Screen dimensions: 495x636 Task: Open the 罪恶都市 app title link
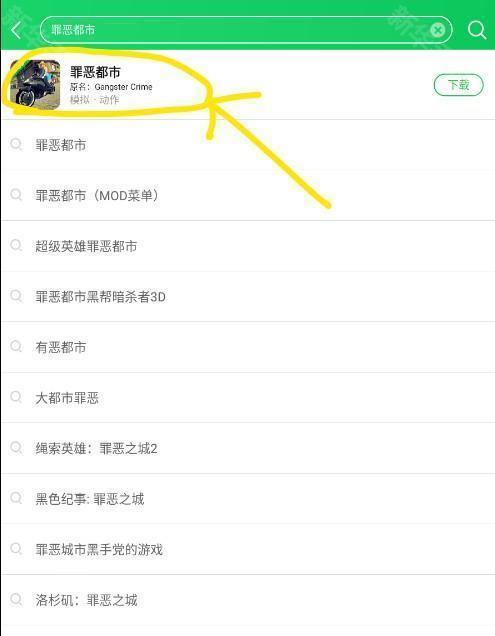tap(95, 72)
